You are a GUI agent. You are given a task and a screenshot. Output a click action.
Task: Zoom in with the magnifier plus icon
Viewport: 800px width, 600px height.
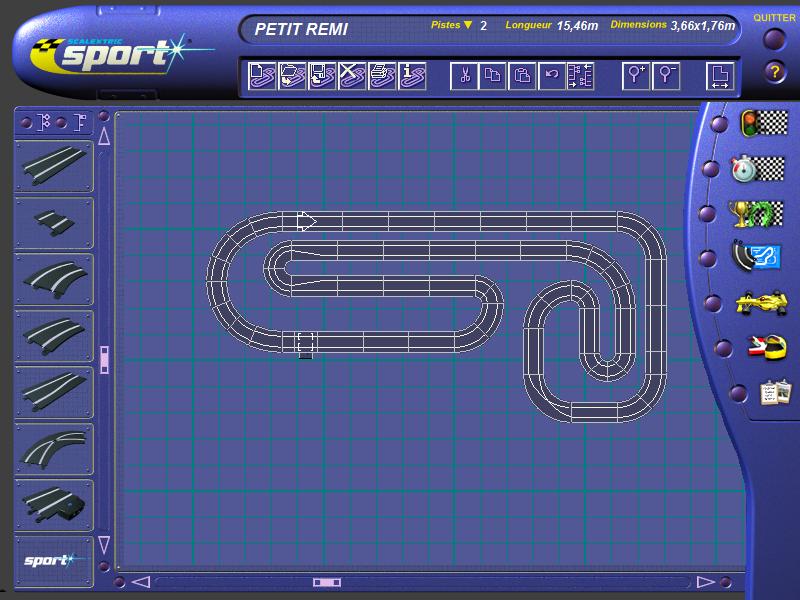coord(636,76)
